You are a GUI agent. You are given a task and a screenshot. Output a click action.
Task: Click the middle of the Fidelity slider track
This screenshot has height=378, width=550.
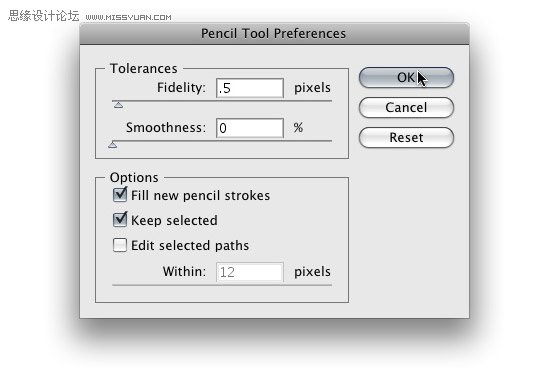click(222, 101)
